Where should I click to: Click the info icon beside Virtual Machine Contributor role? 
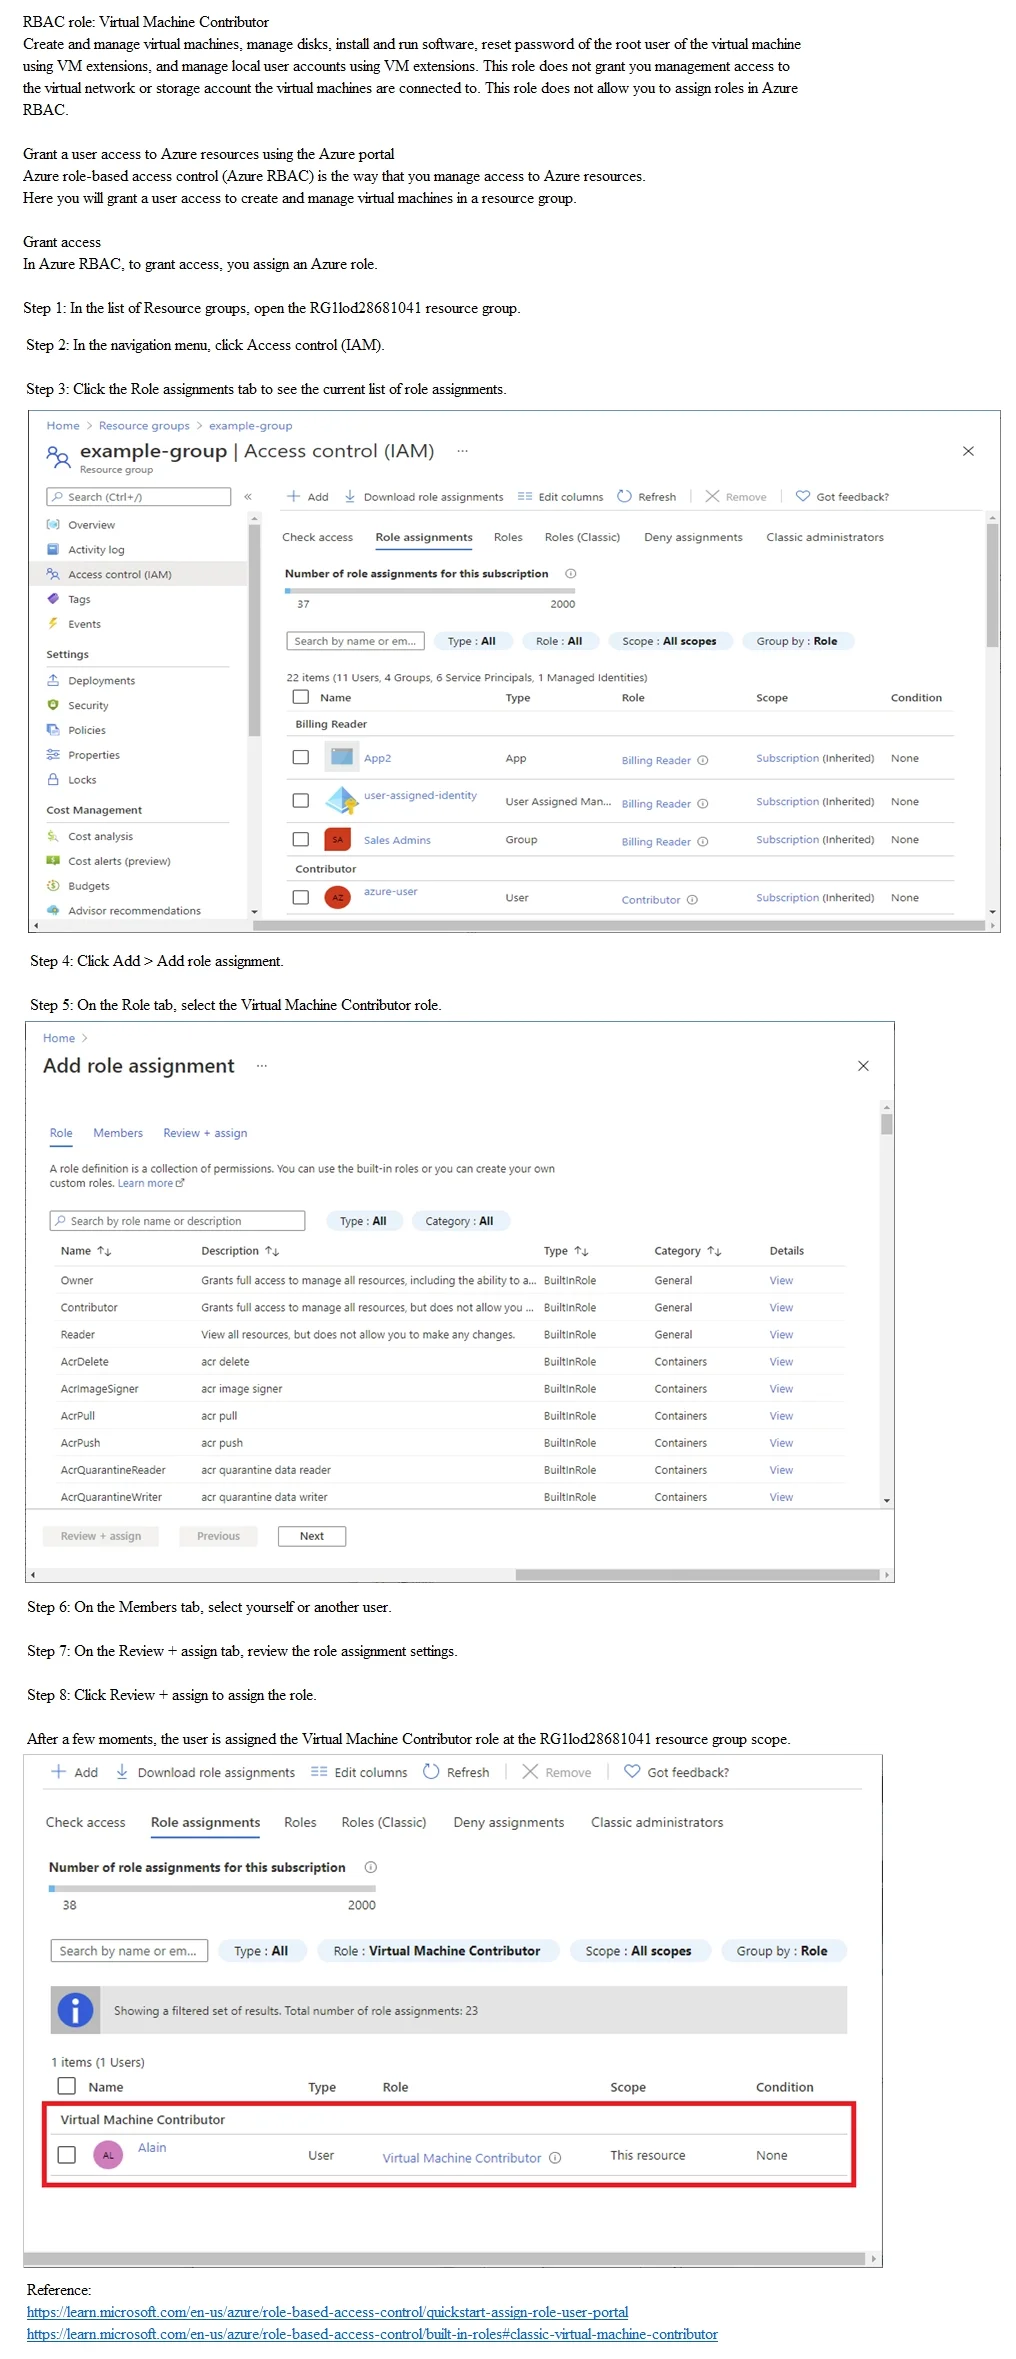pyautogui.click(x=555, y=2157)
